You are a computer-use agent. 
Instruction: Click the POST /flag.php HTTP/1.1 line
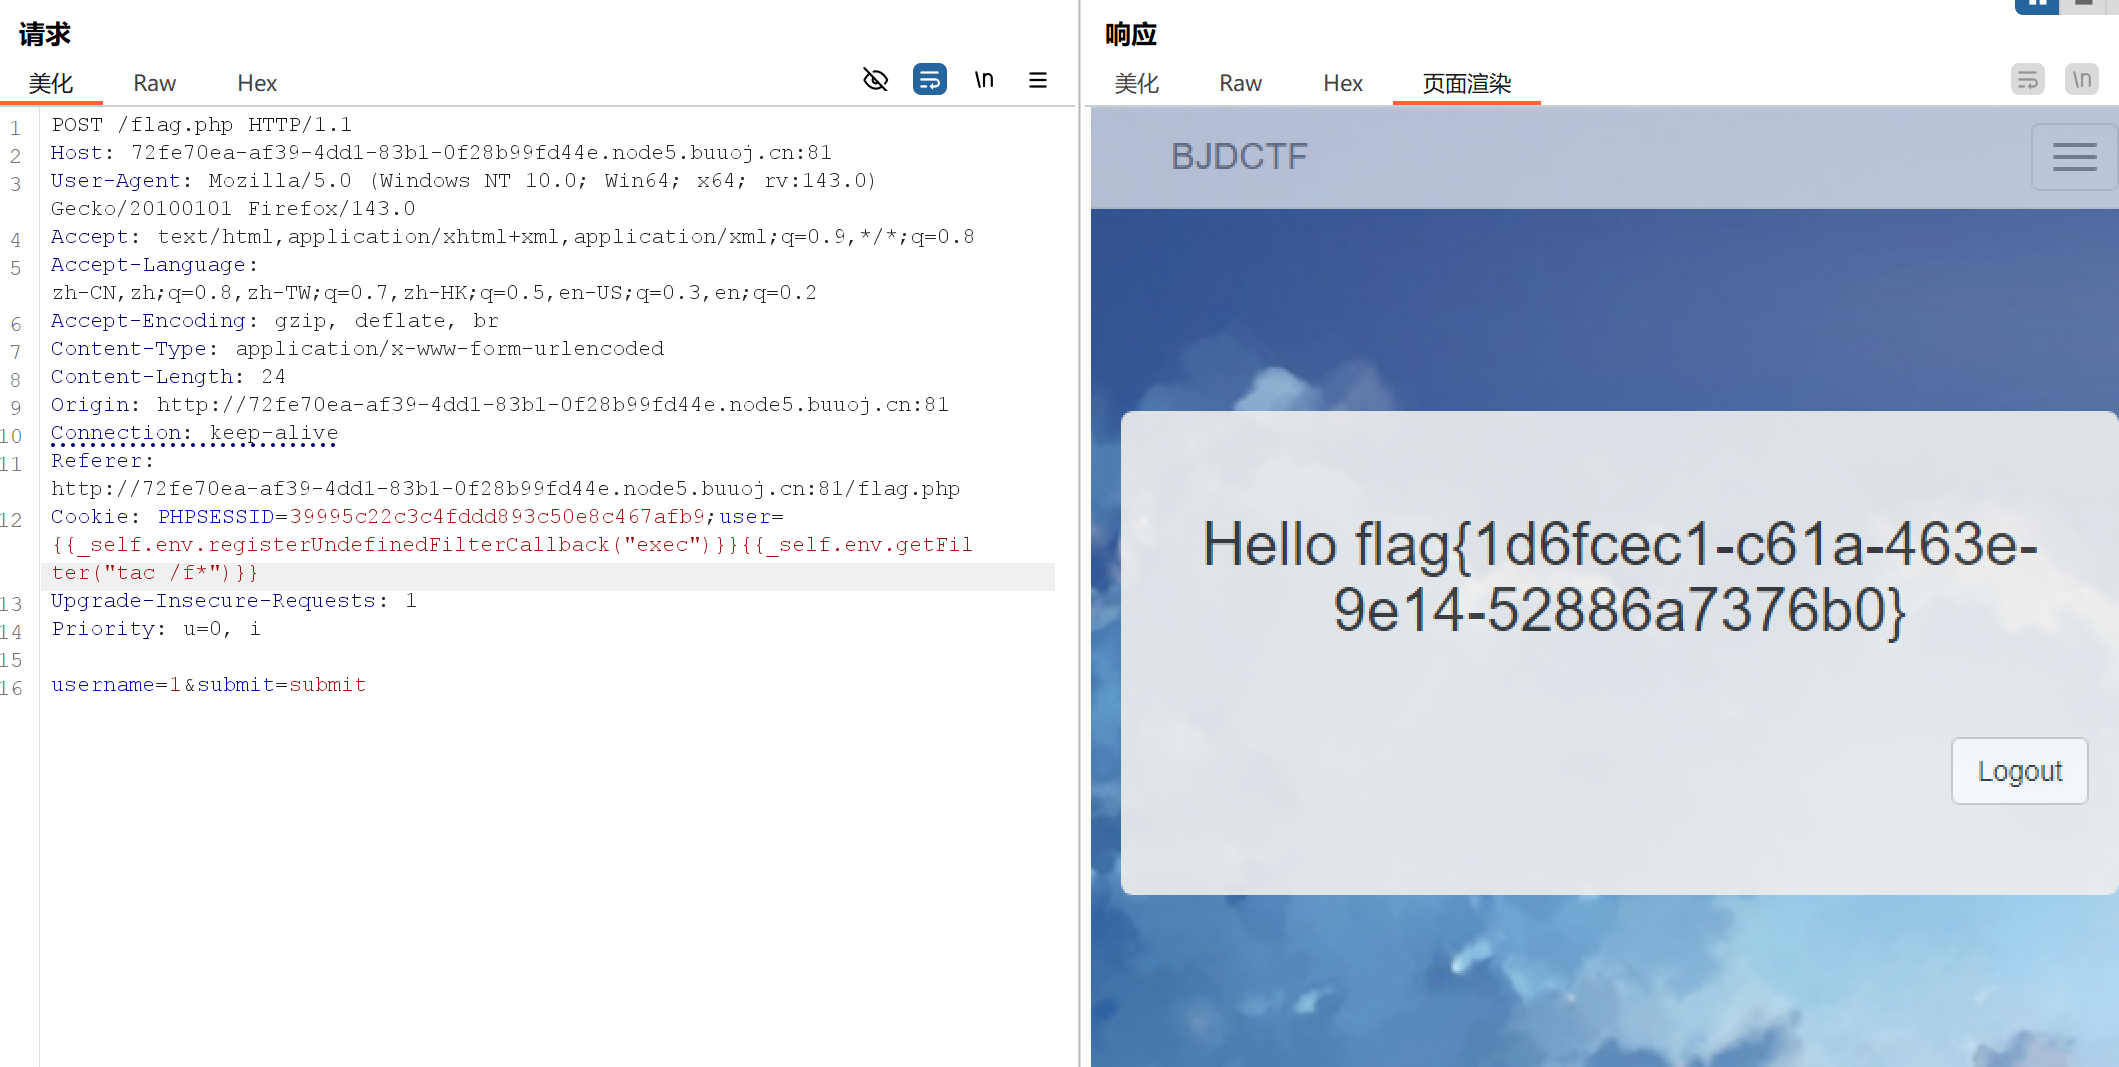coord(202,125)
